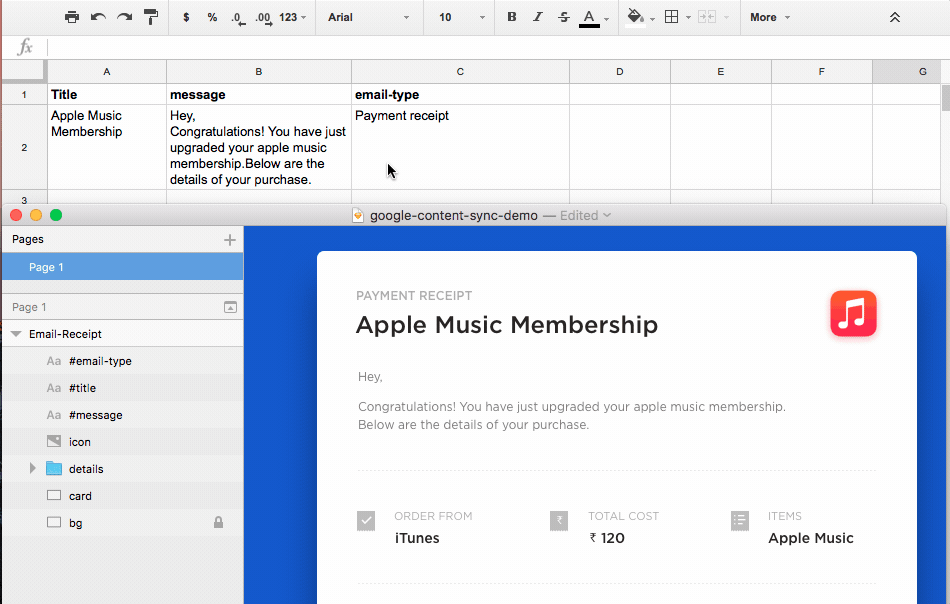Viewport: 950px width, 604px height.
Task: Select the 'Apple Music Membership' spreadsheet cell
Action: 107,147
